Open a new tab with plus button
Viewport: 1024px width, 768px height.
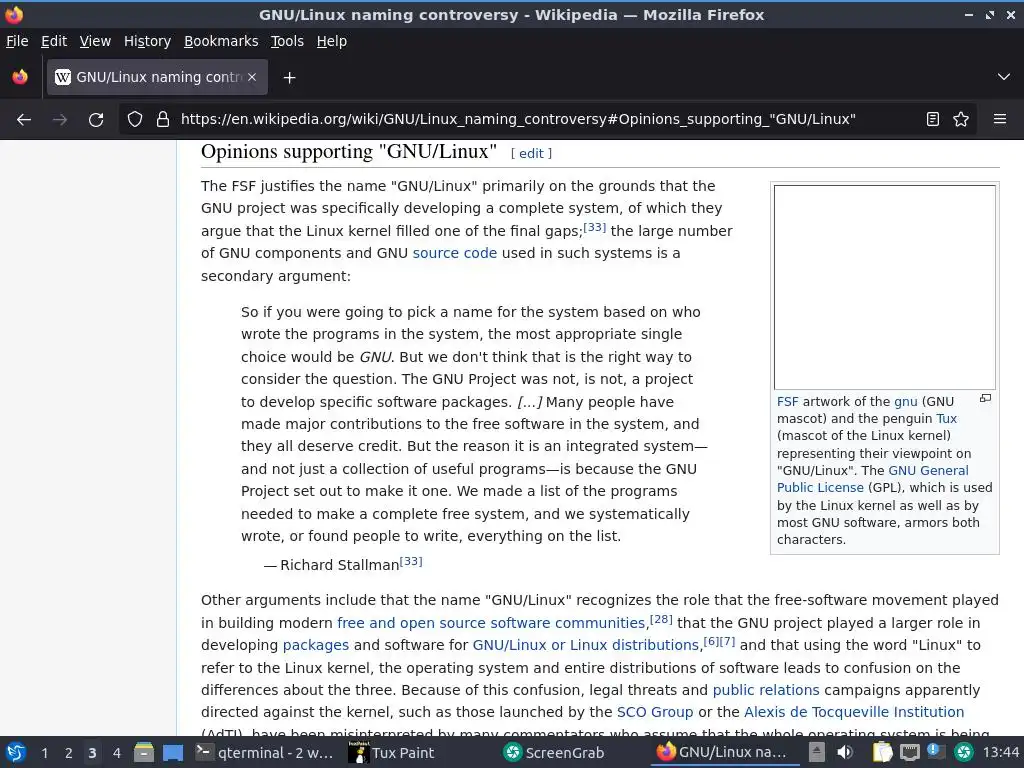click(x=289, y=78)
